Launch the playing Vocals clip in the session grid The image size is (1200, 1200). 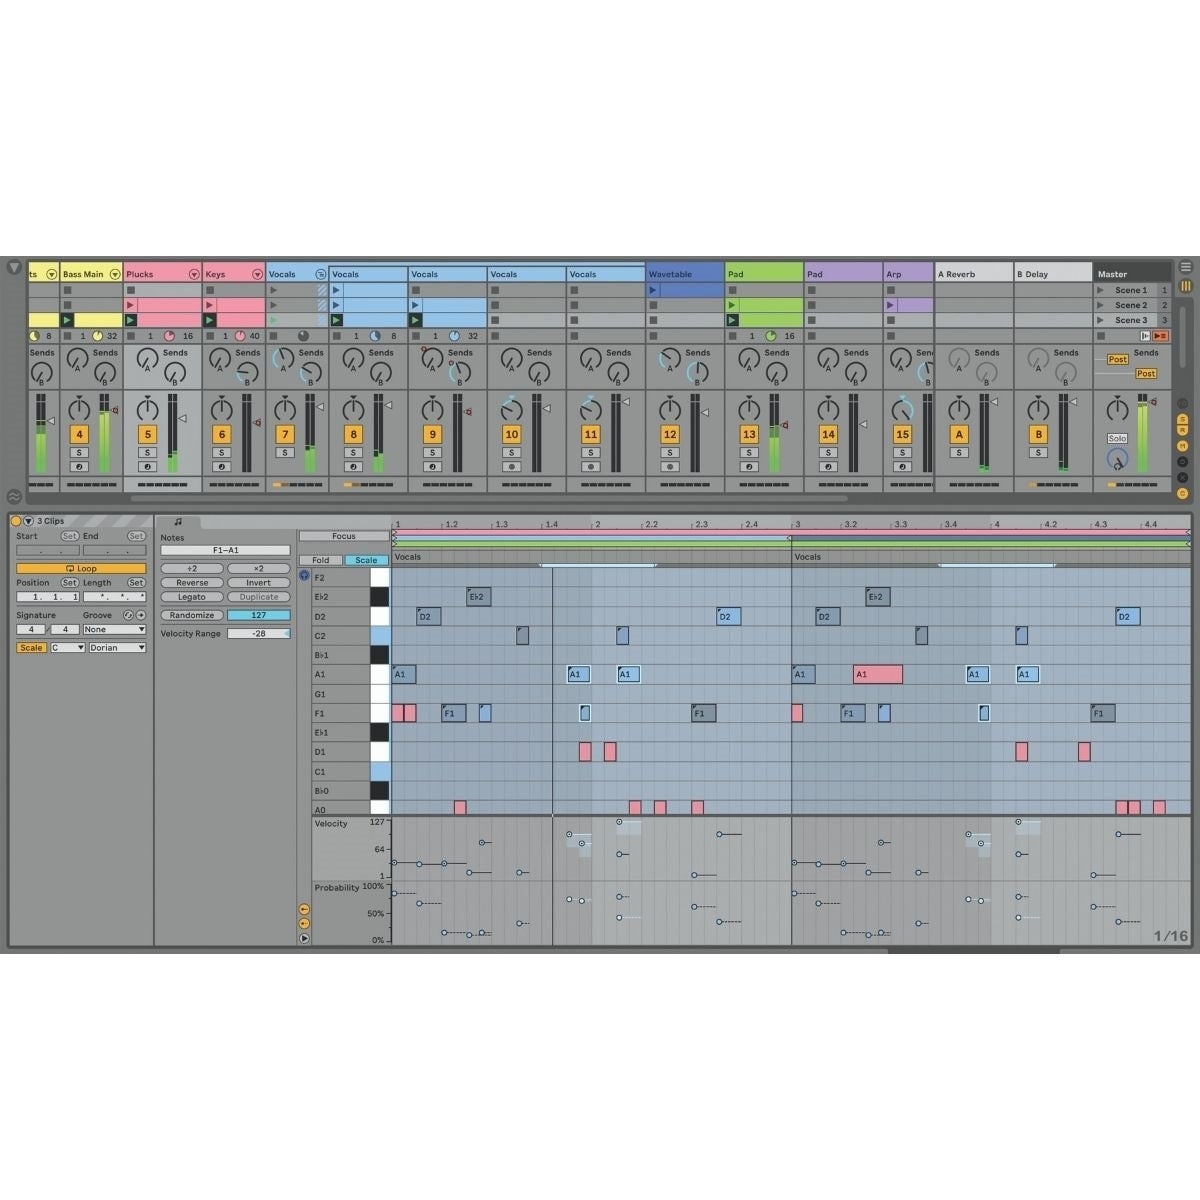point(339,320)
